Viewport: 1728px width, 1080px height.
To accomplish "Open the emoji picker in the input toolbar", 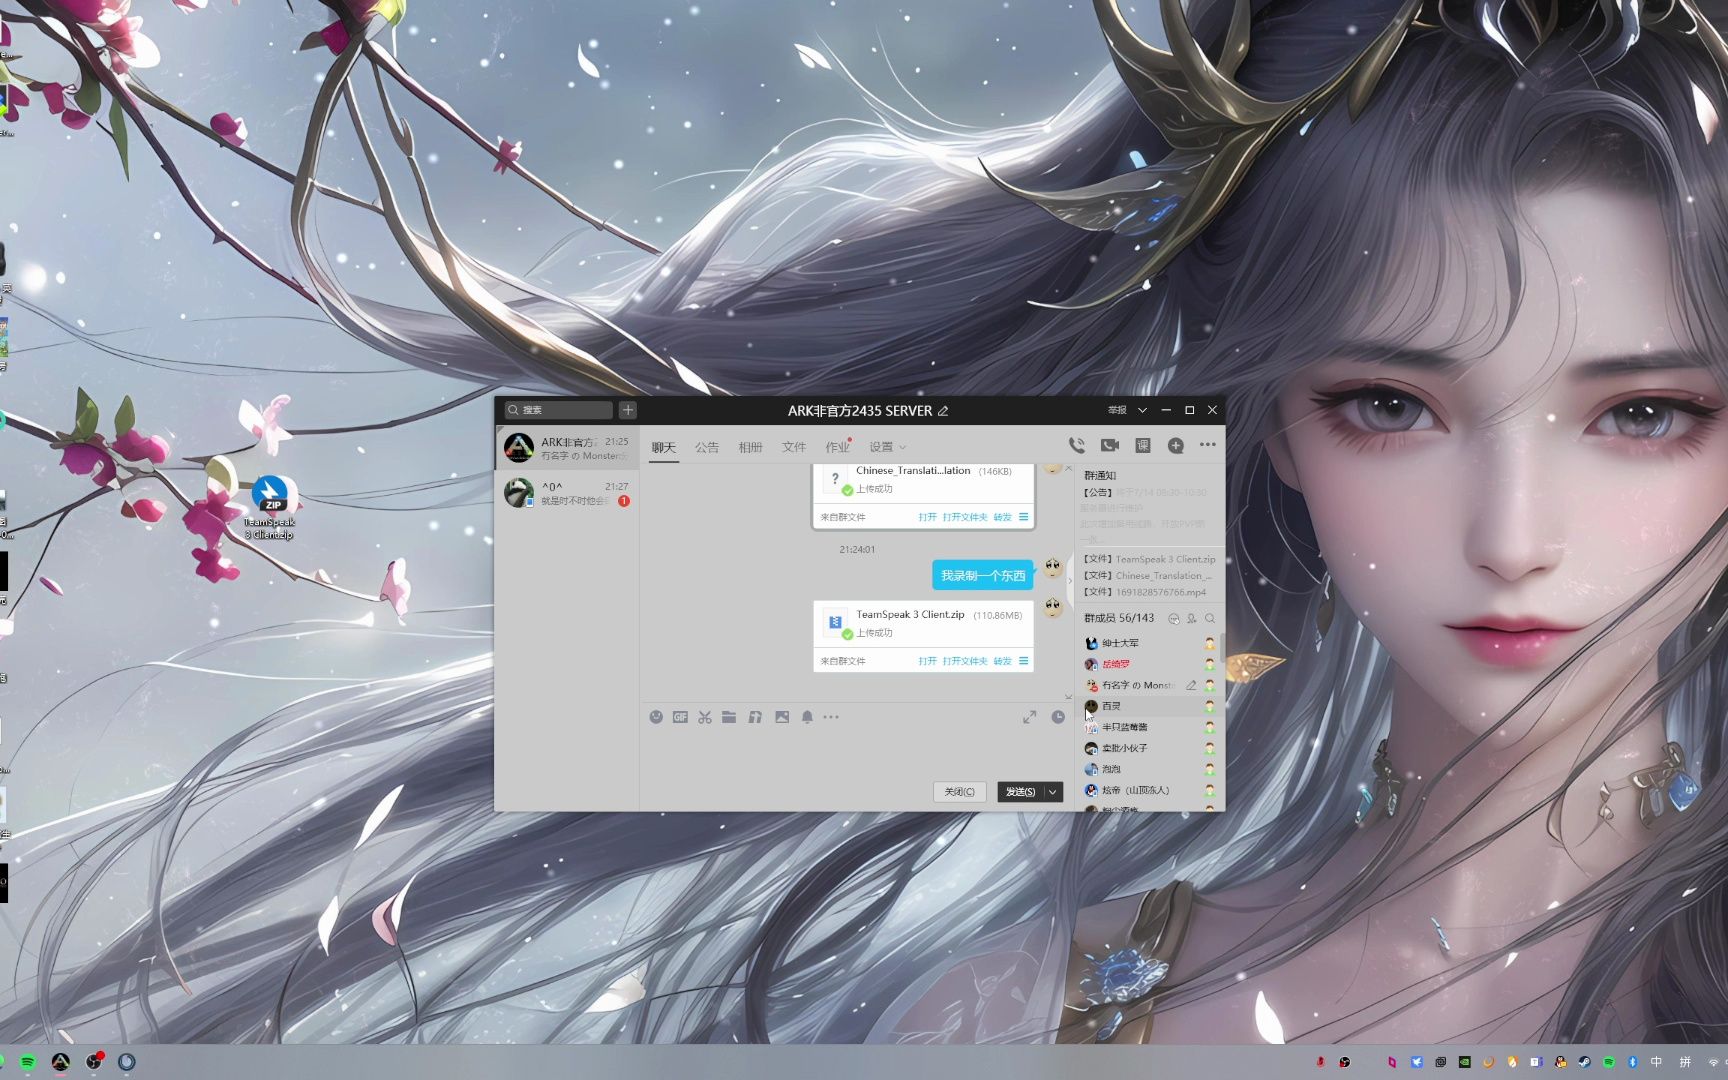I will (x=656, y=717).
